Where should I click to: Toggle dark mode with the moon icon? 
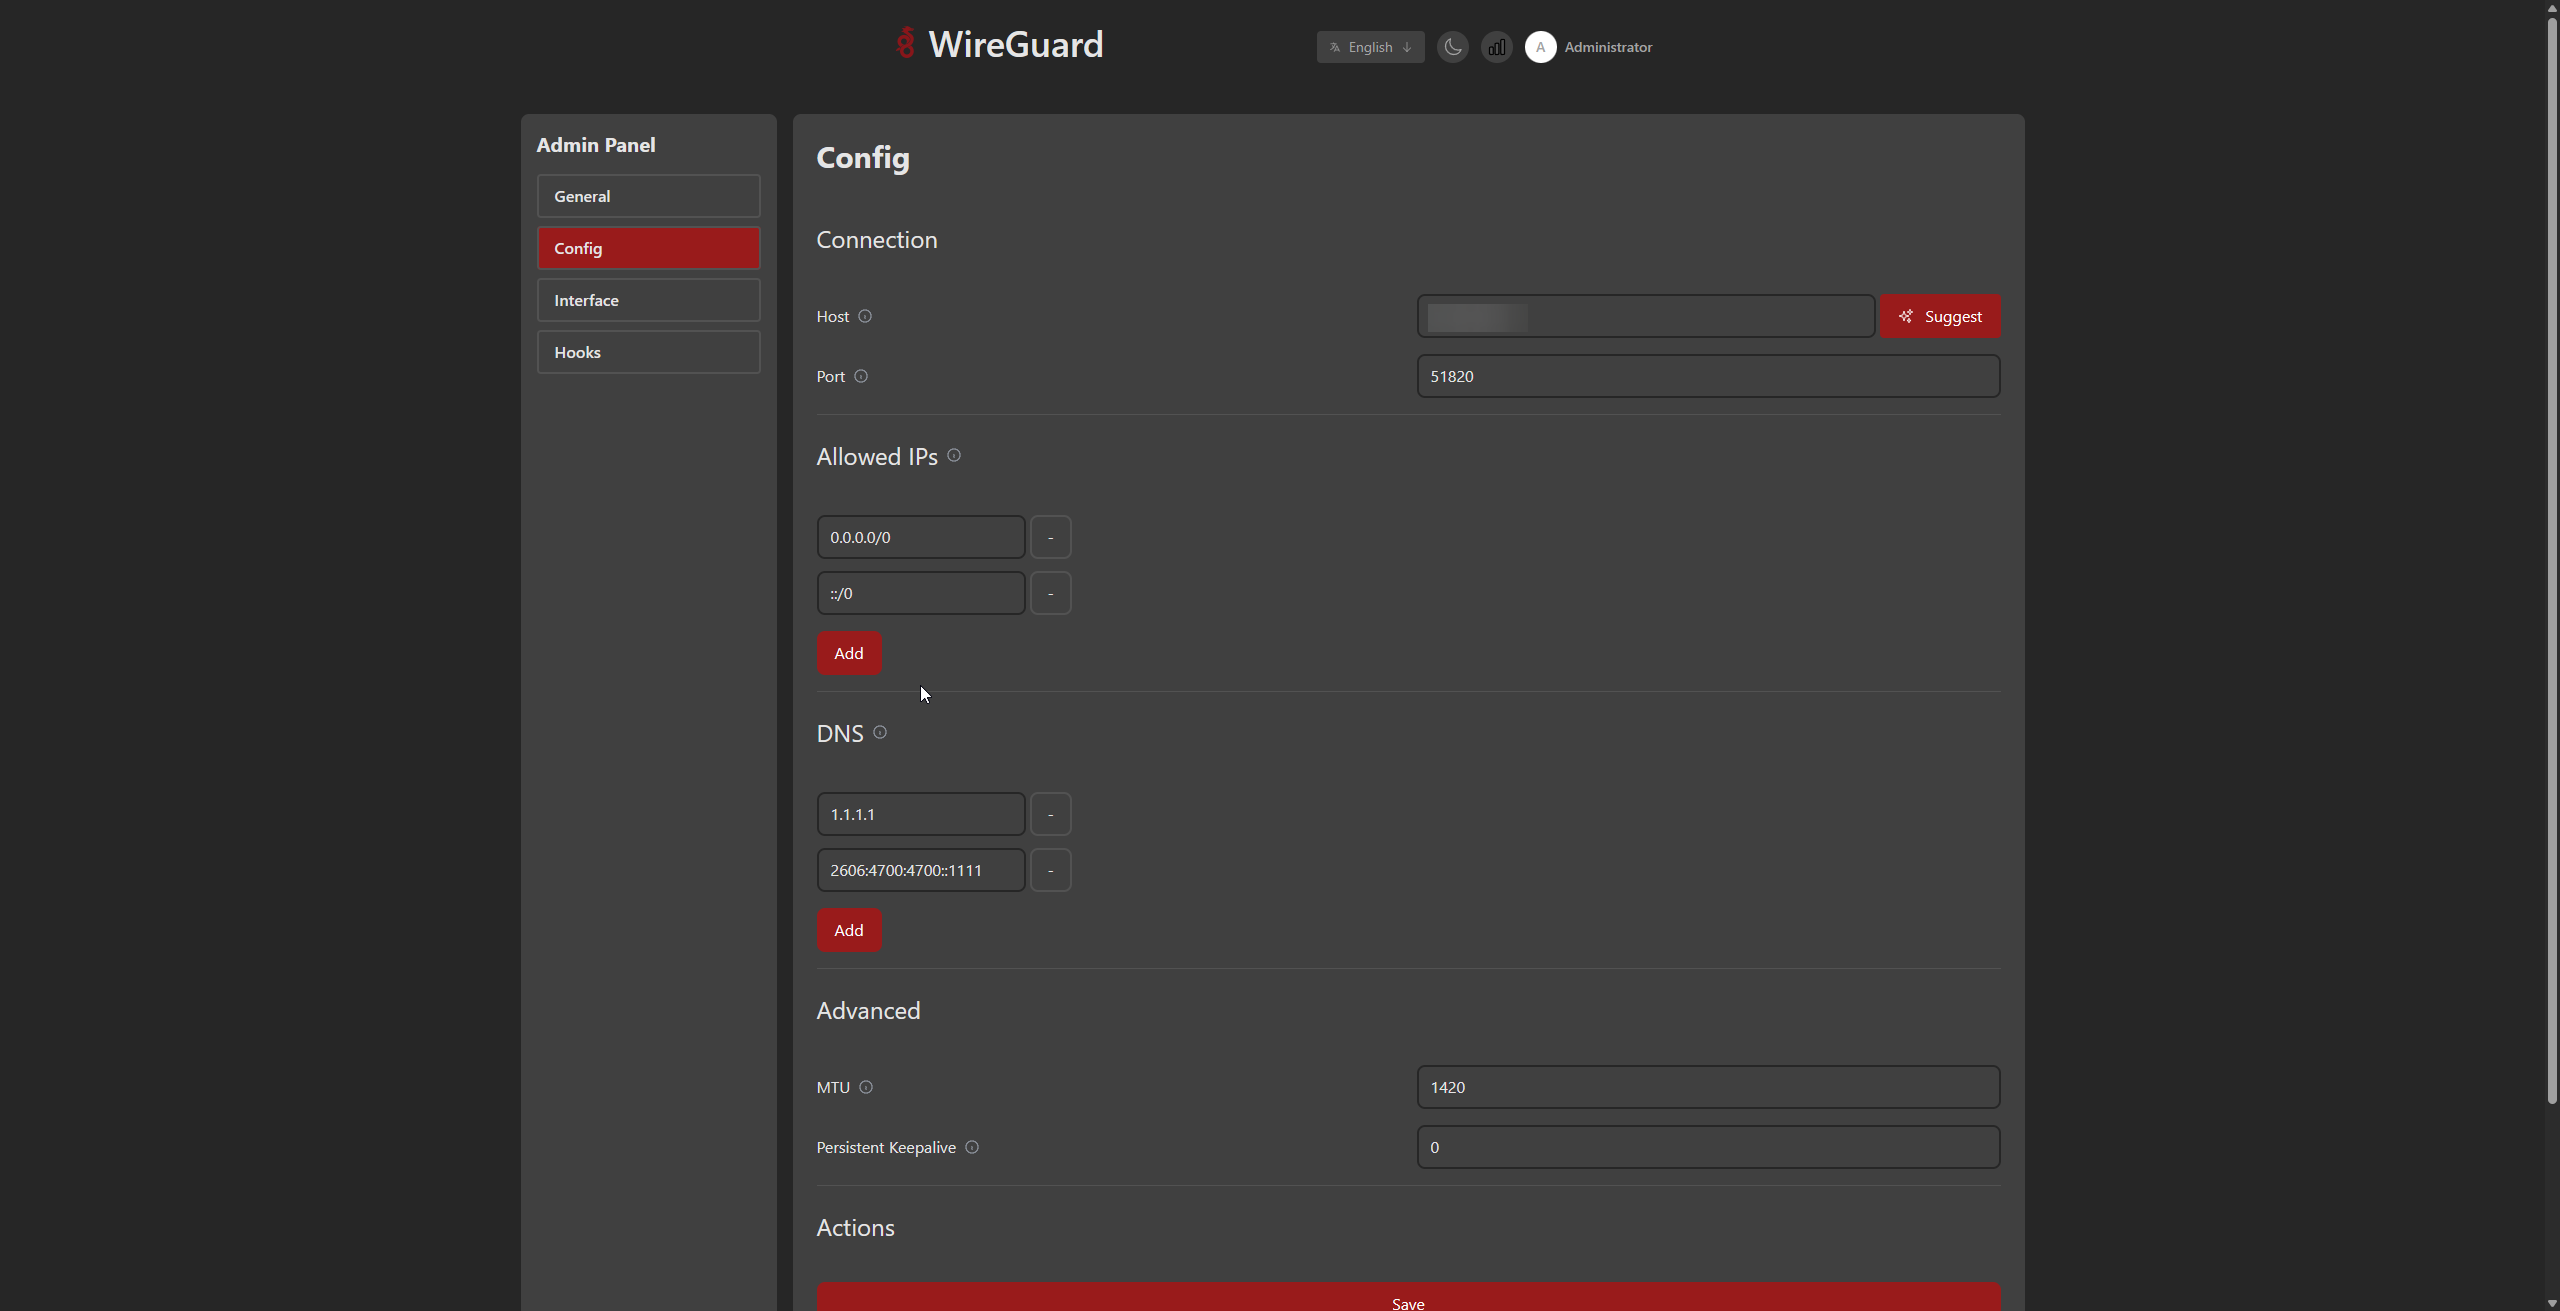pos(1452,47)
